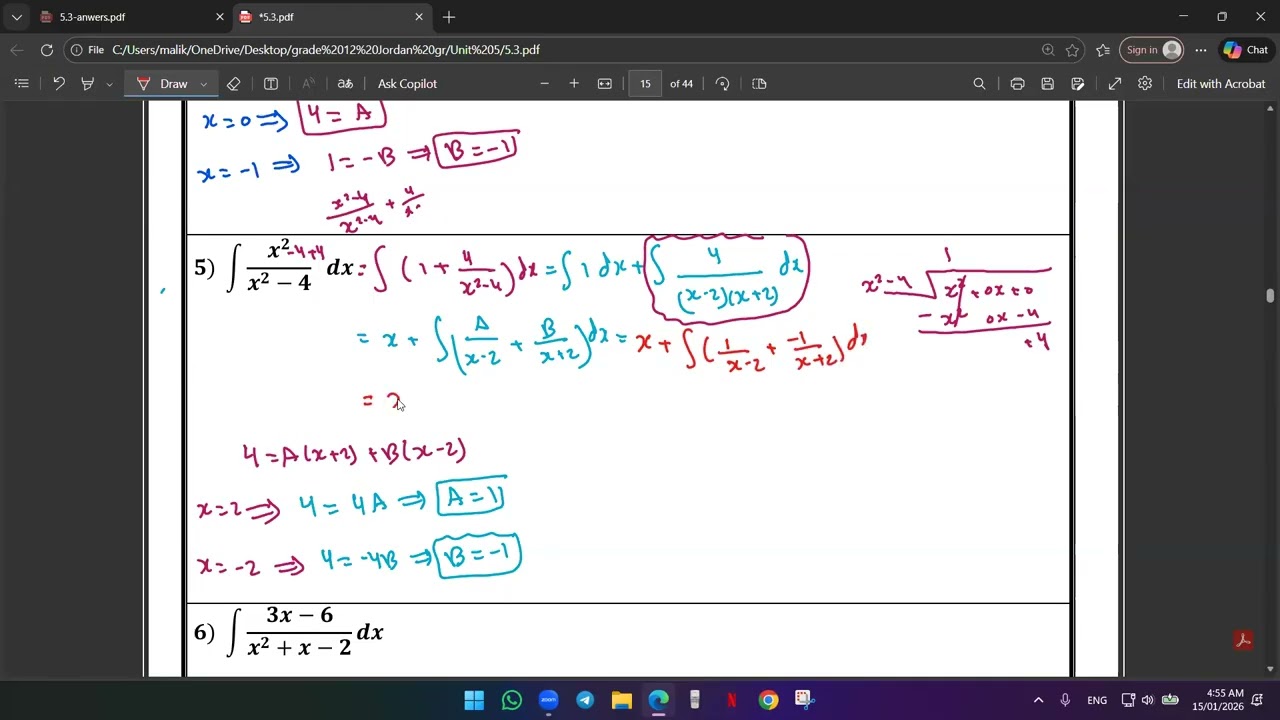Select the Highlight tool

(x=87, y=84)
